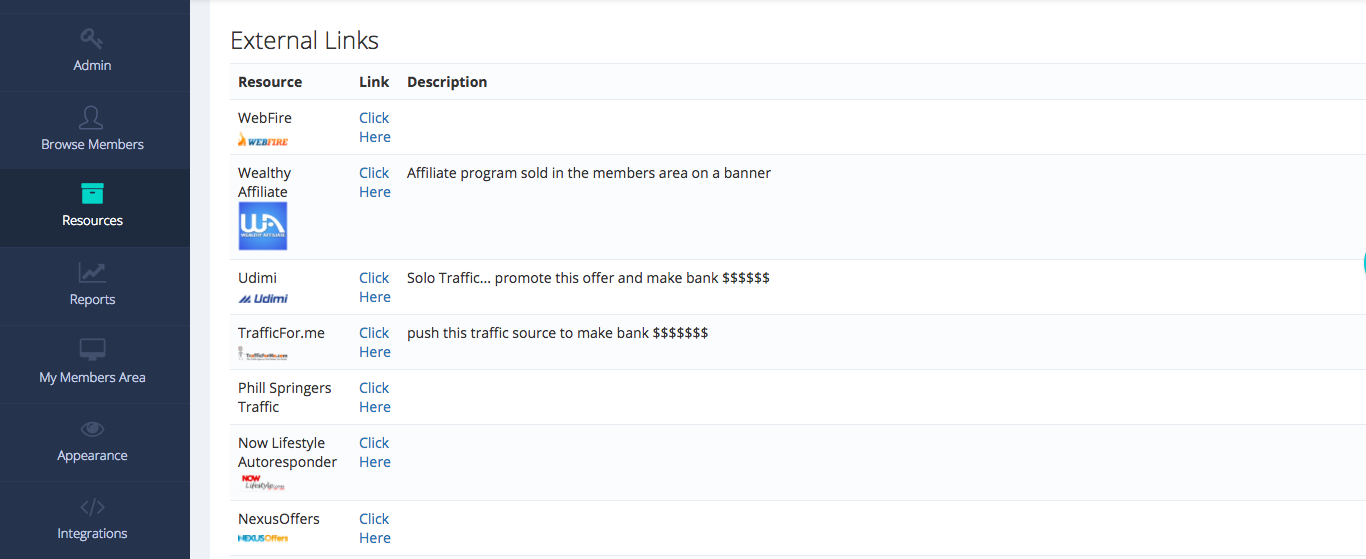Open the WebFire Click Here link
Image resolution: width=1366 pixels, height=559 pixels.
click(x=375, y=127)
